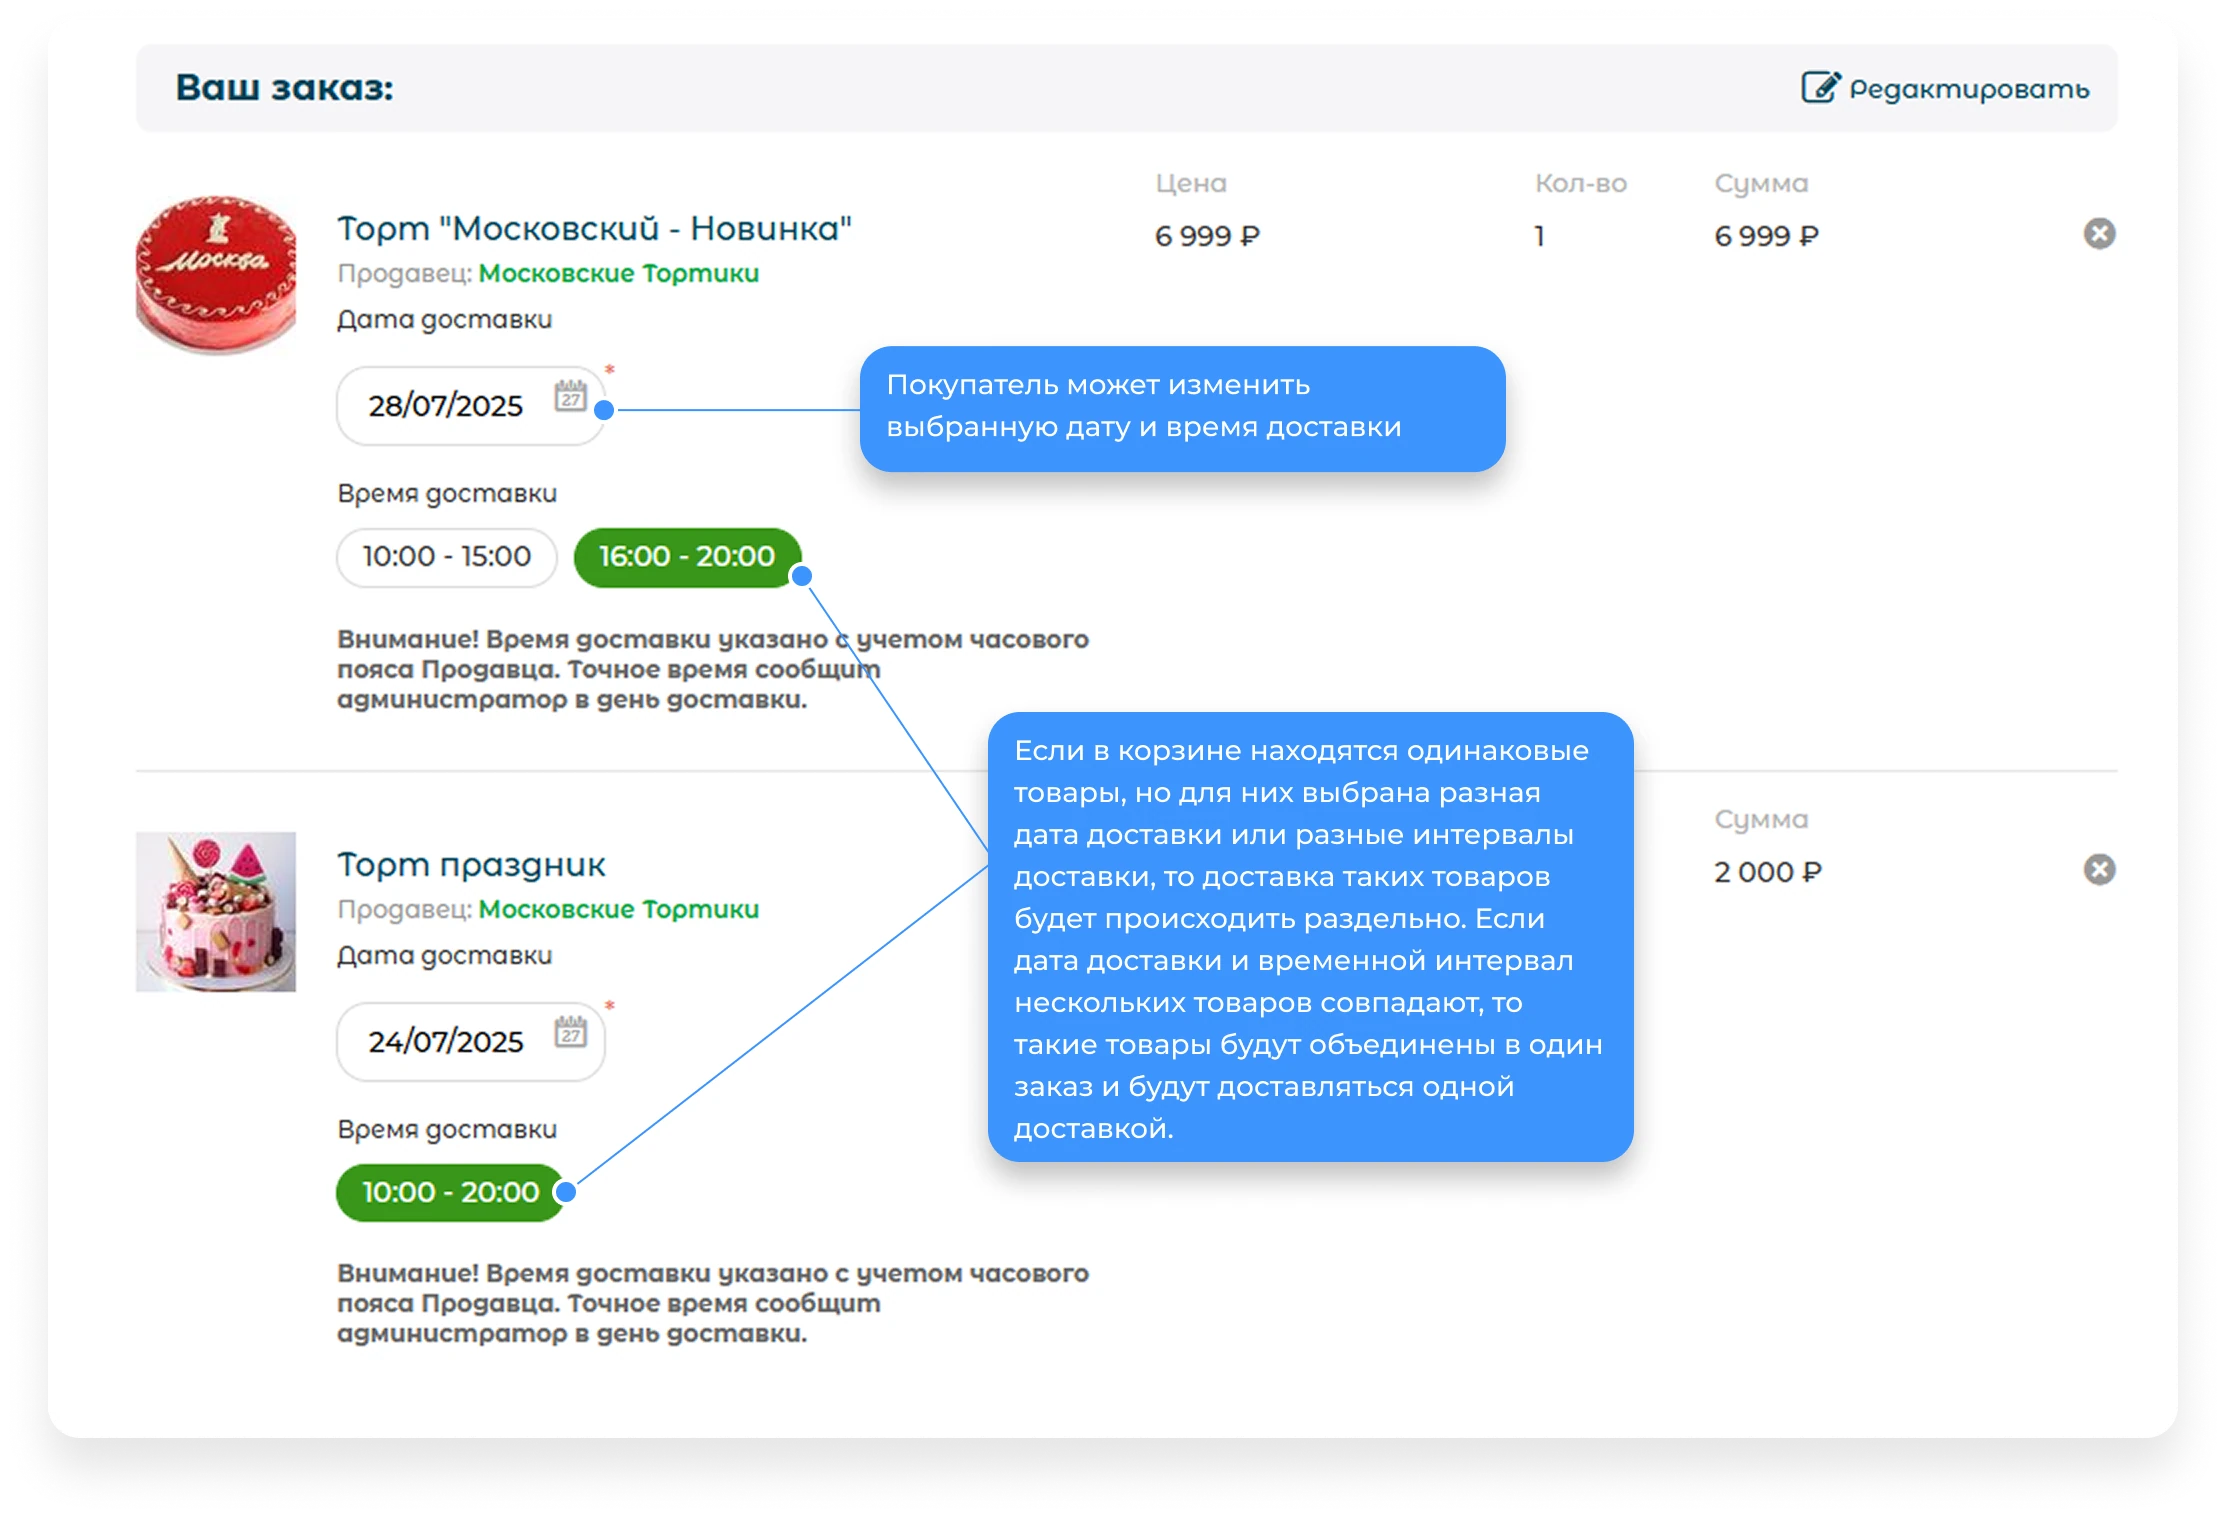2226x1518 pixels.
Task: Click the 28/07/2025 delivery date field
Action: (445, 406)
